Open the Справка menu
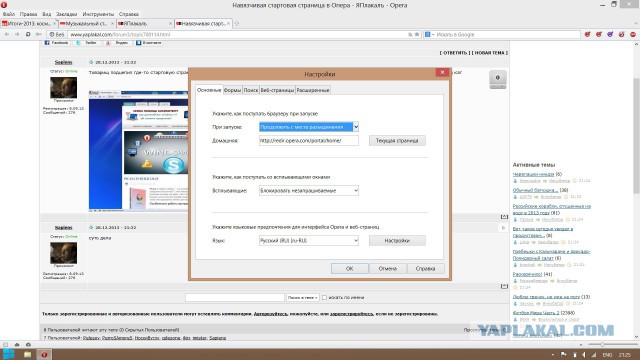This screenshot has height=360, width=640. 129,14
